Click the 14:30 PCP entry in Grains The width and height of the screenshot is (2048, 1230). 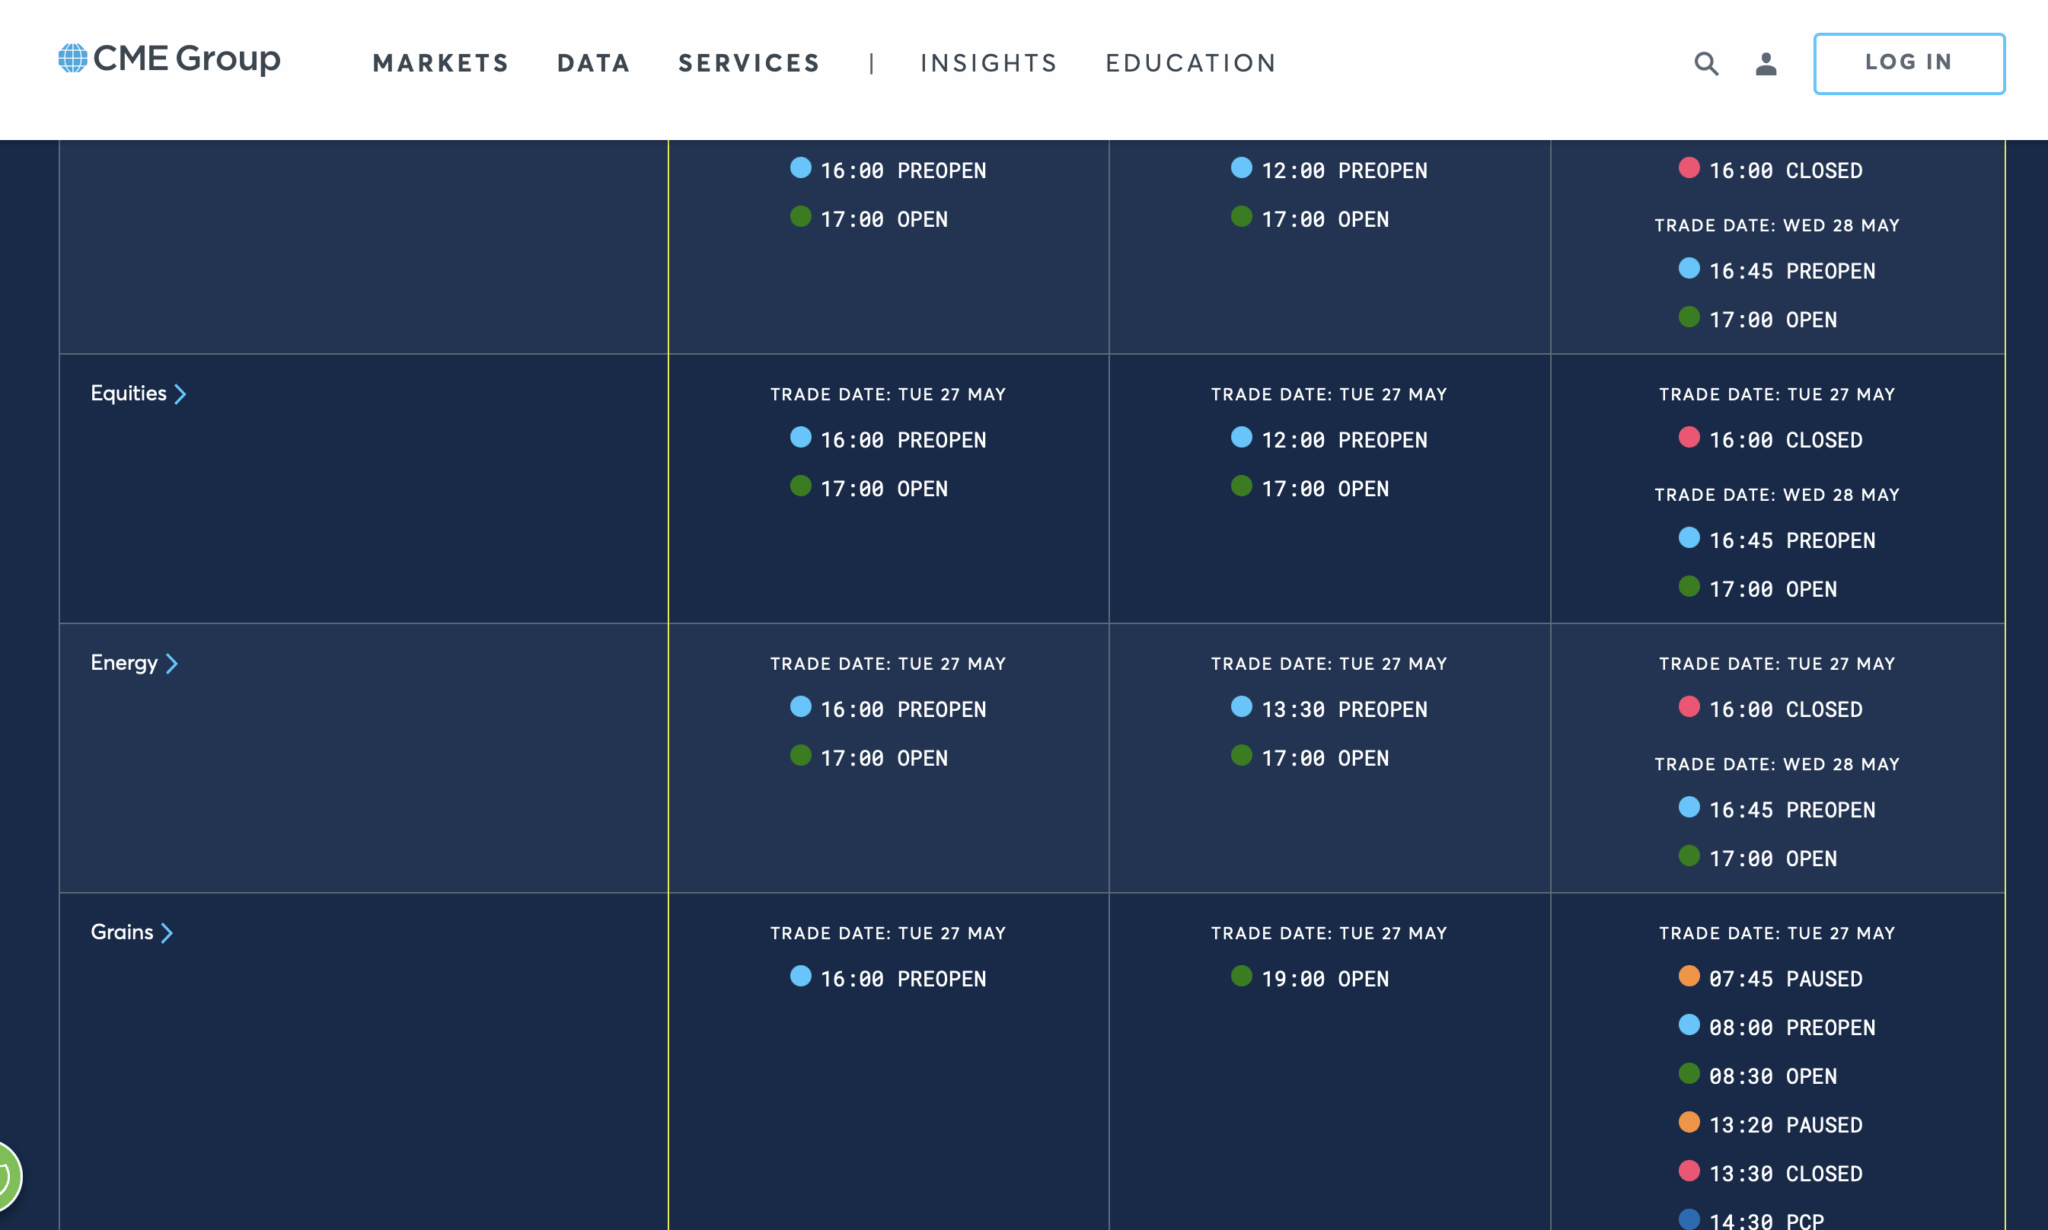1765,1220
